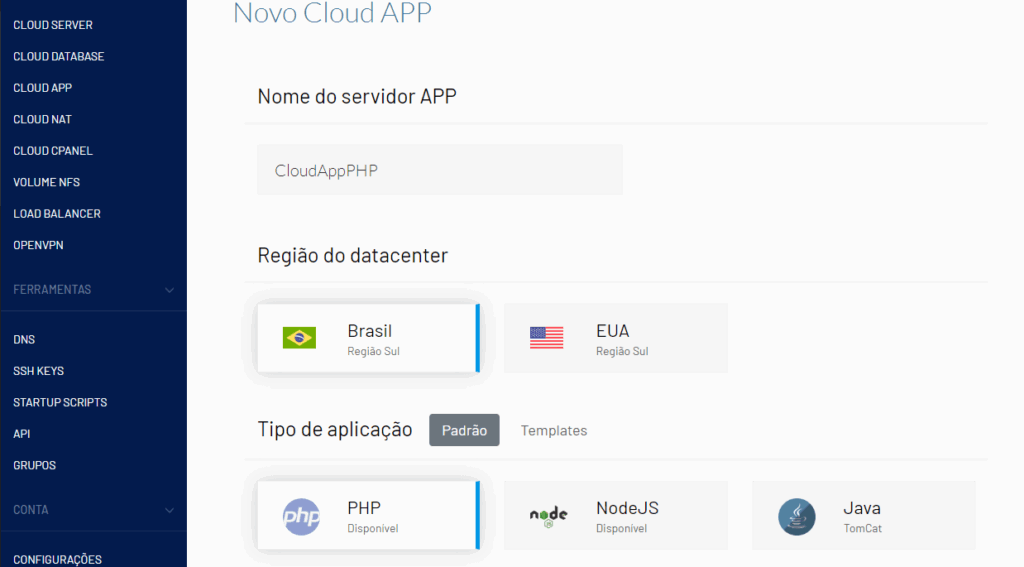This screenshot has height=567, width=1024.
Task: Collapse the Ferramentas section chevron
Action: 169,290
